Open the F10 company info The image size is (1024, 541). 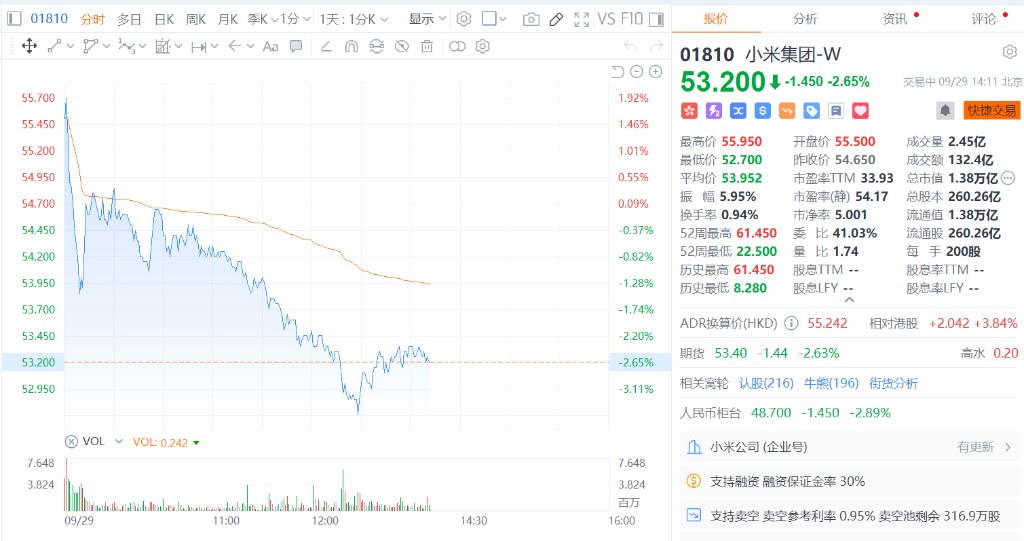coord(632,19)
